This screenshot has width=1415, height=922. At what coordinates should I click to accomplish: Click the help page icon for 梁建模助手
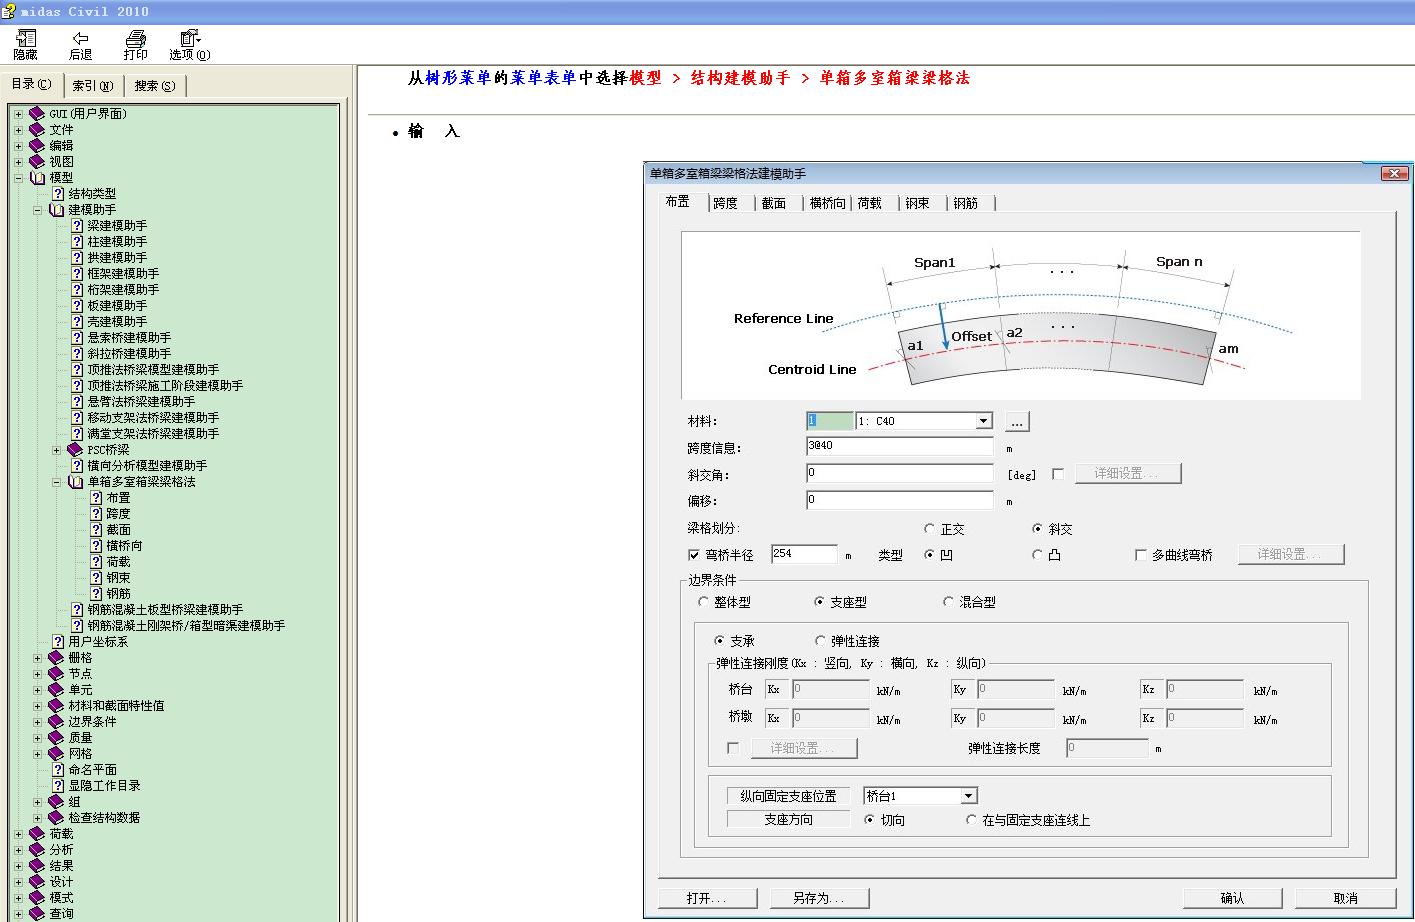[x=77, y=225]
